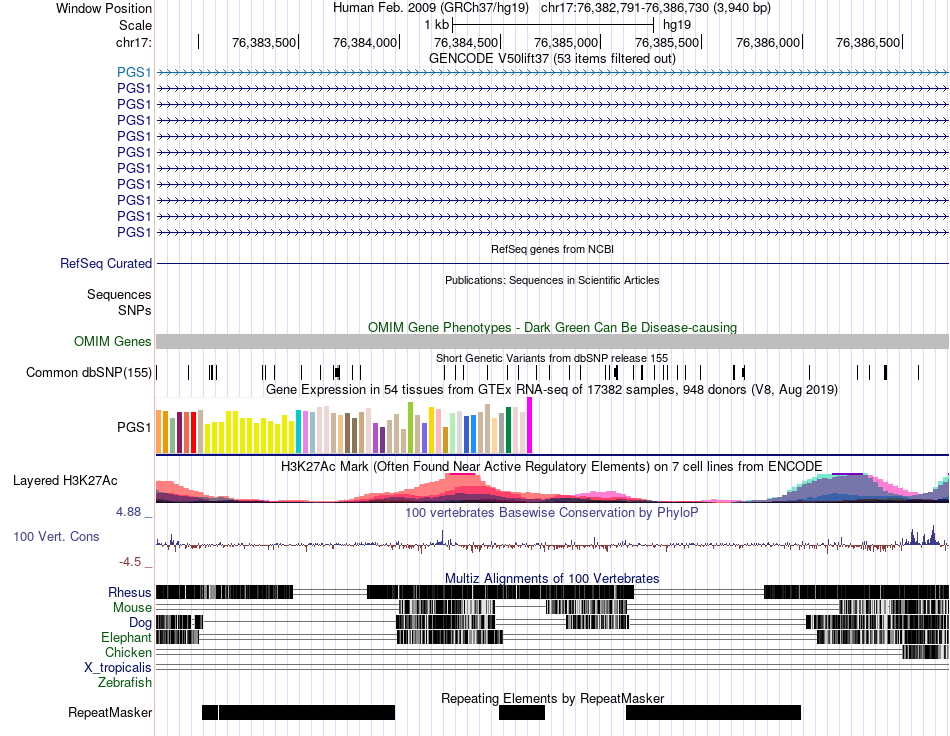
Task: Click the Window Position label
Action: coord(104,8)
